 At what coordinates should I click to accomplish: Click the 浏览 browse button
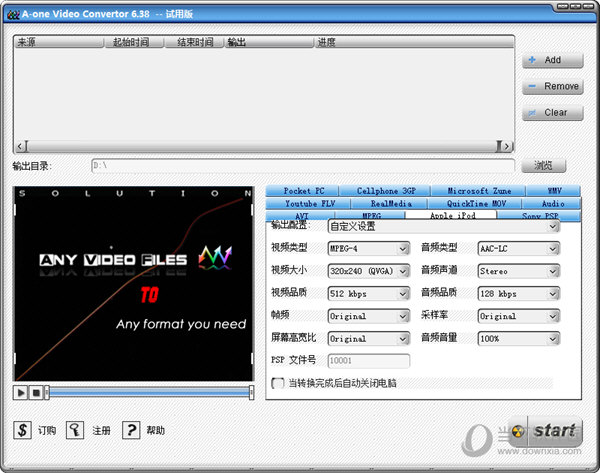543,165
